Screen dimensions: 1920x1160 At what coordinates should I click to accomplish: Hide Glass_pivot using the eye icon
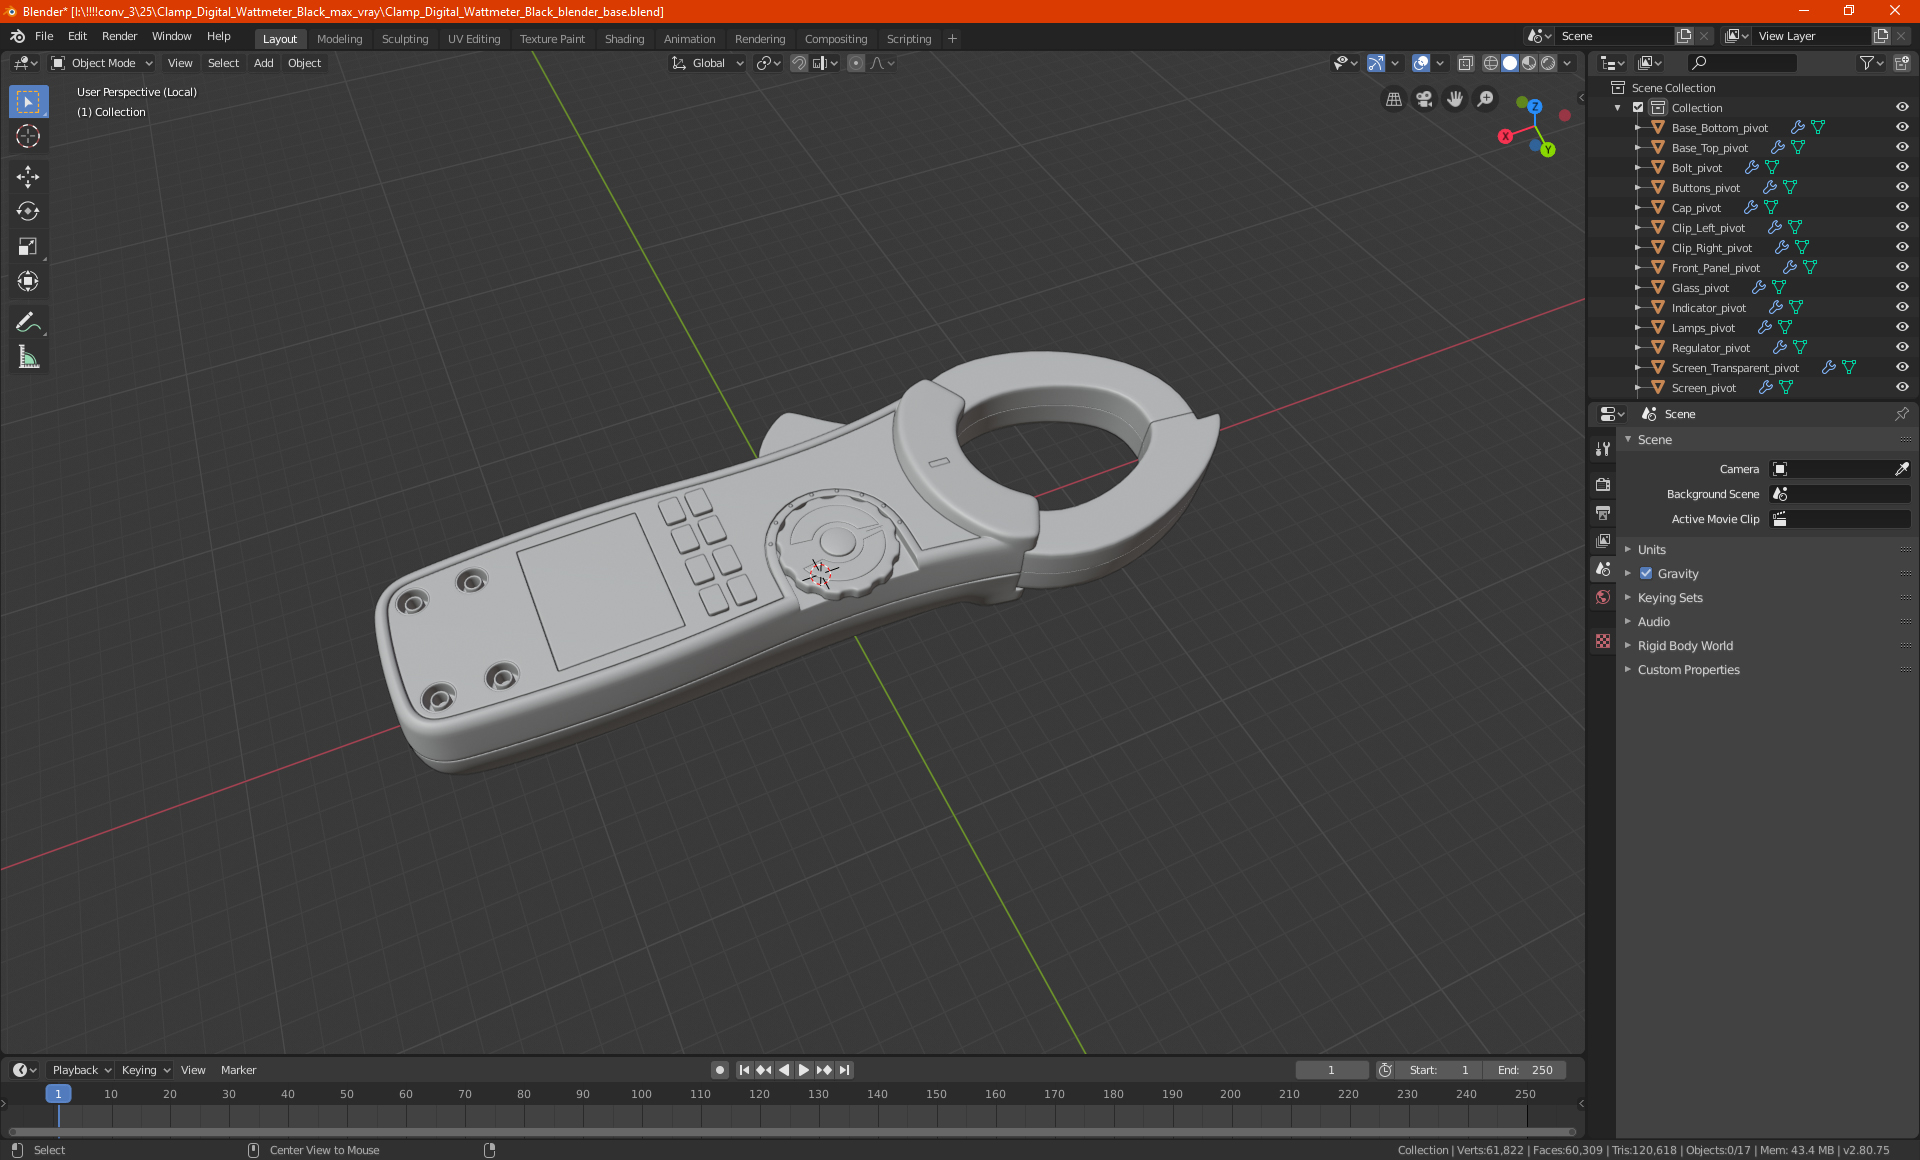pos(1902,287)
